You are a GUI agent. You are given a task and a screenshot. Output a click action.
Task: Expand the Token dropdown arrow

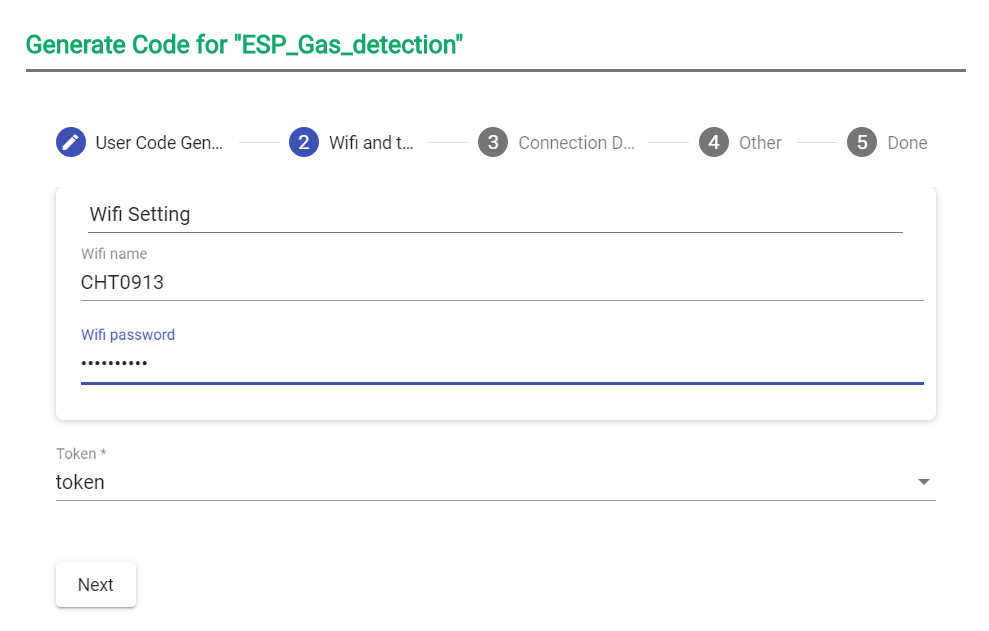coord(924,482)
